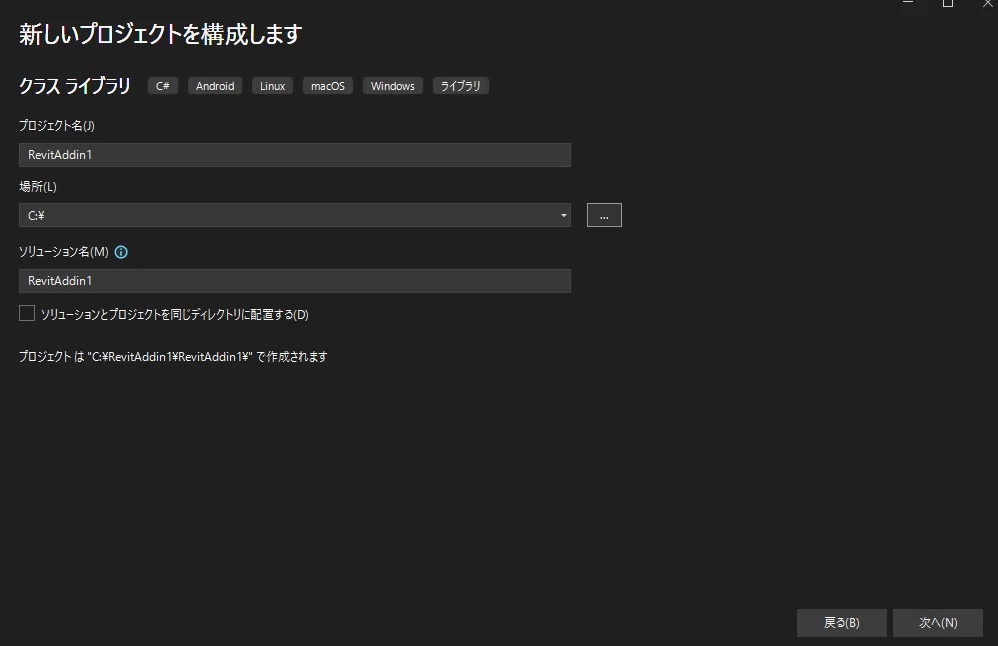Focus the solution name (ソリューション名) field

point(295,281)
